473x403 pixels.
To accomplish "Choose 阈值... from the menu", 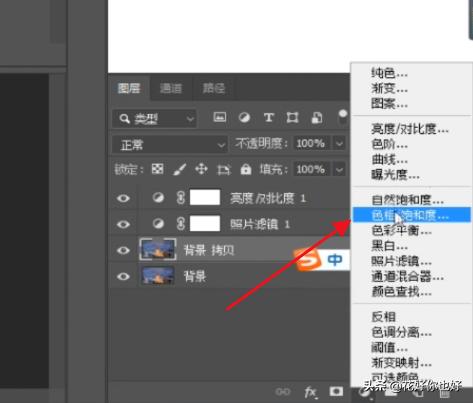I will (412, 348).
